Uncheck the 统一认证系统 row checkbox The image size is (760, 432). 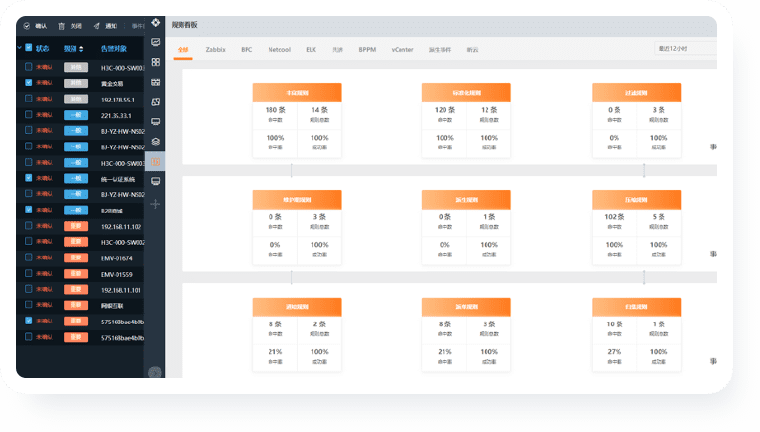[x=29, y=178]
